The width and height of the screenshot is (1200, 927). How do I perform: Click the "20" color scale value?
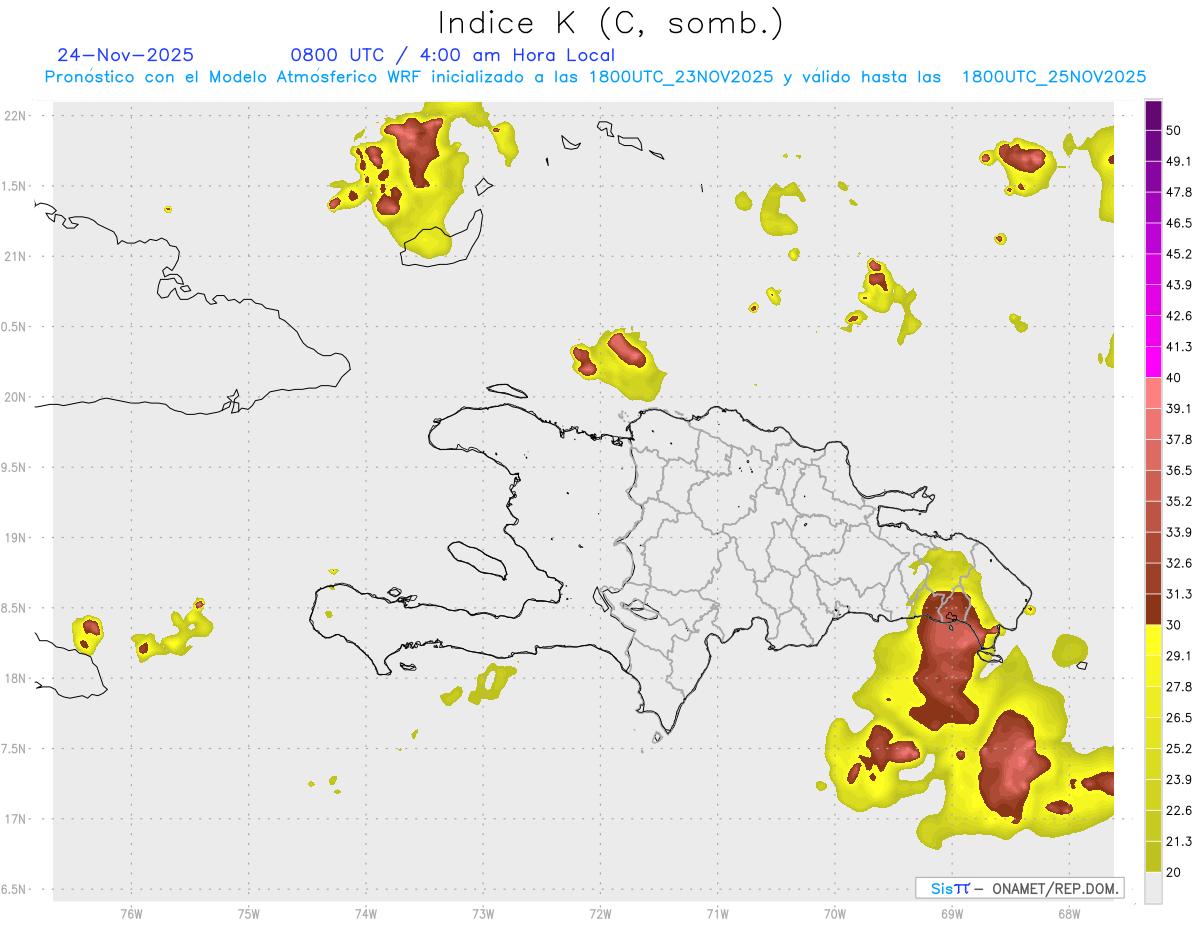pyautogui.click(x=1174, y=873)
